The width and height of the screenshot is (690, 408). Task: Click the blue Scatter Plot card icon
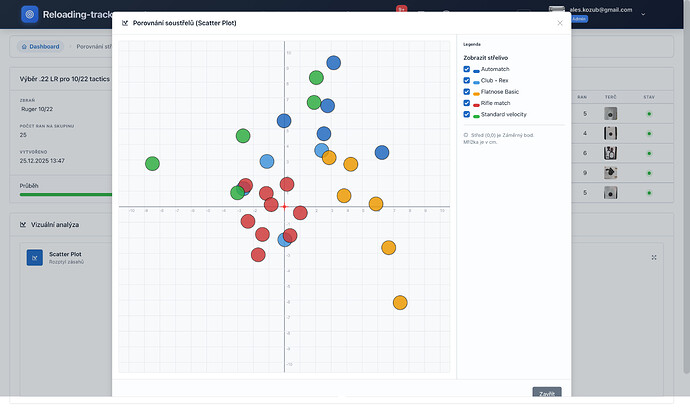(34, 258)
